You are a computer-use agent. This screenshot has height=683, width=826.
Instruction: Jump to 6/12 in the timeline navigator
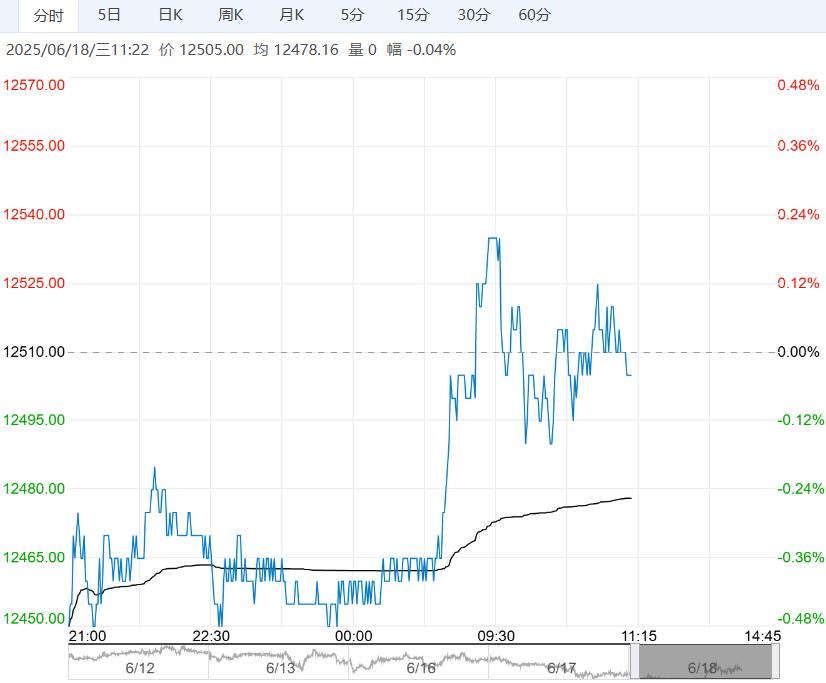pos(140,667)
